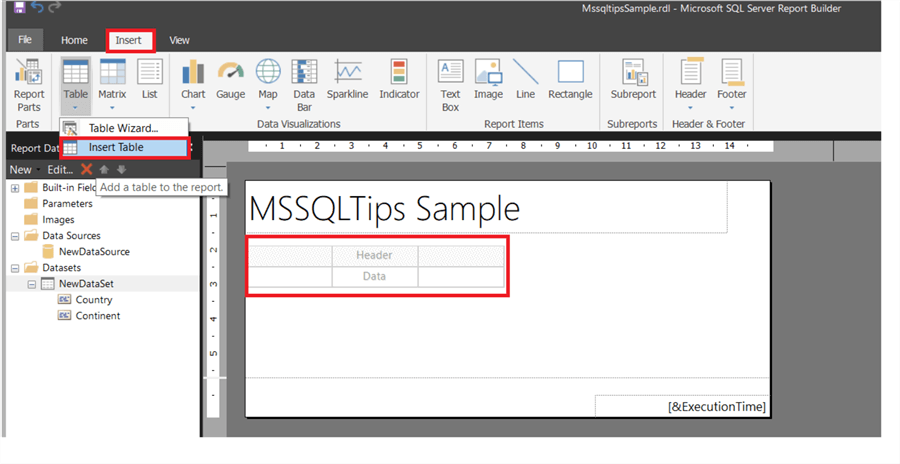The image size is (900, 464).
Task: Switch to the View tab
Action: (179, 40)
